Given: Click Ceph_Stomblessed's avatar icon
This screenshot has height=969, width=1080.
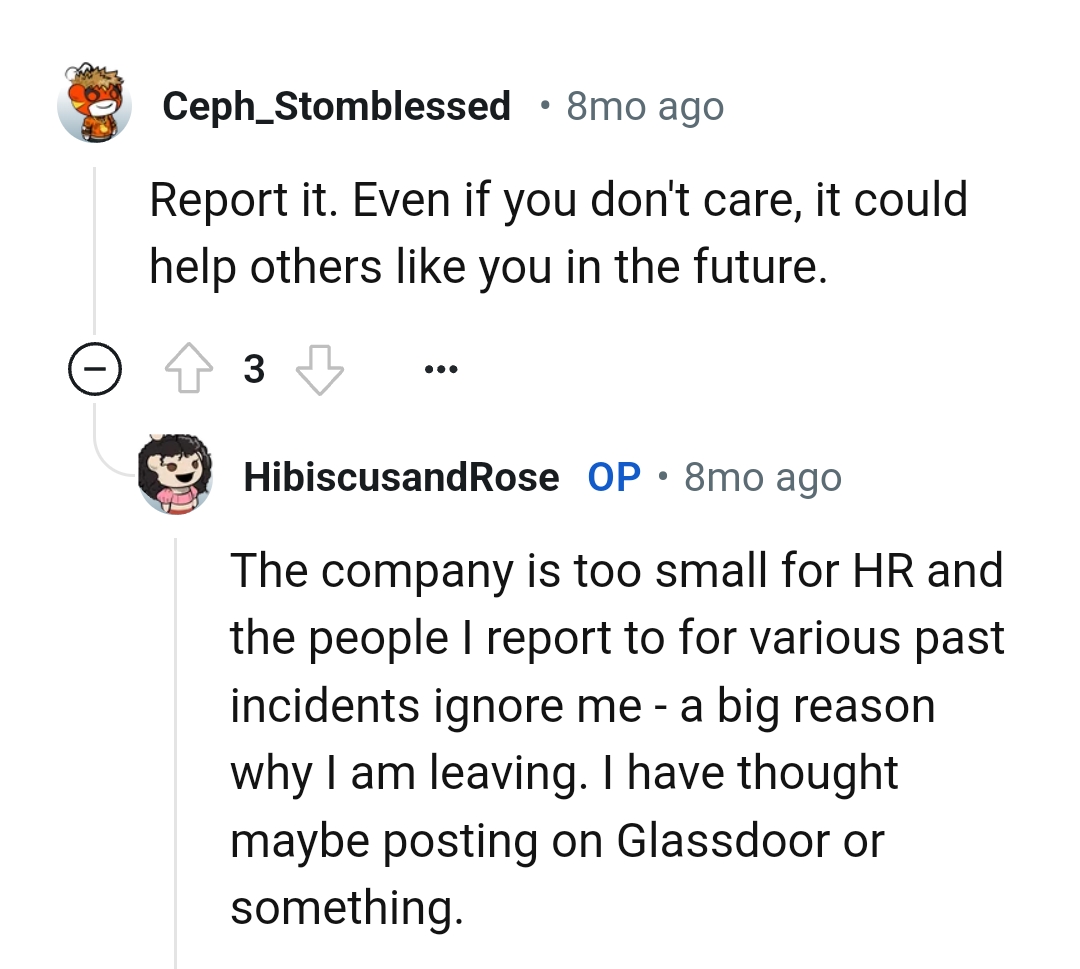Looking at the screenshot, I should (95, 103).
